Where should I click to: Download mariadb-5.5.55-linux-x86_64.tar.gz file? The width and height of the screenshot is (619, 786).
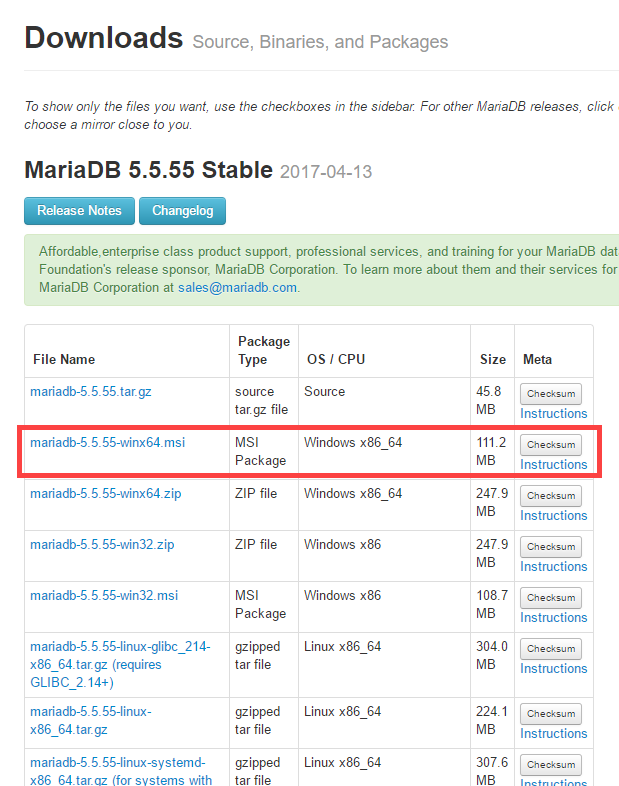(x=91, y=720)
